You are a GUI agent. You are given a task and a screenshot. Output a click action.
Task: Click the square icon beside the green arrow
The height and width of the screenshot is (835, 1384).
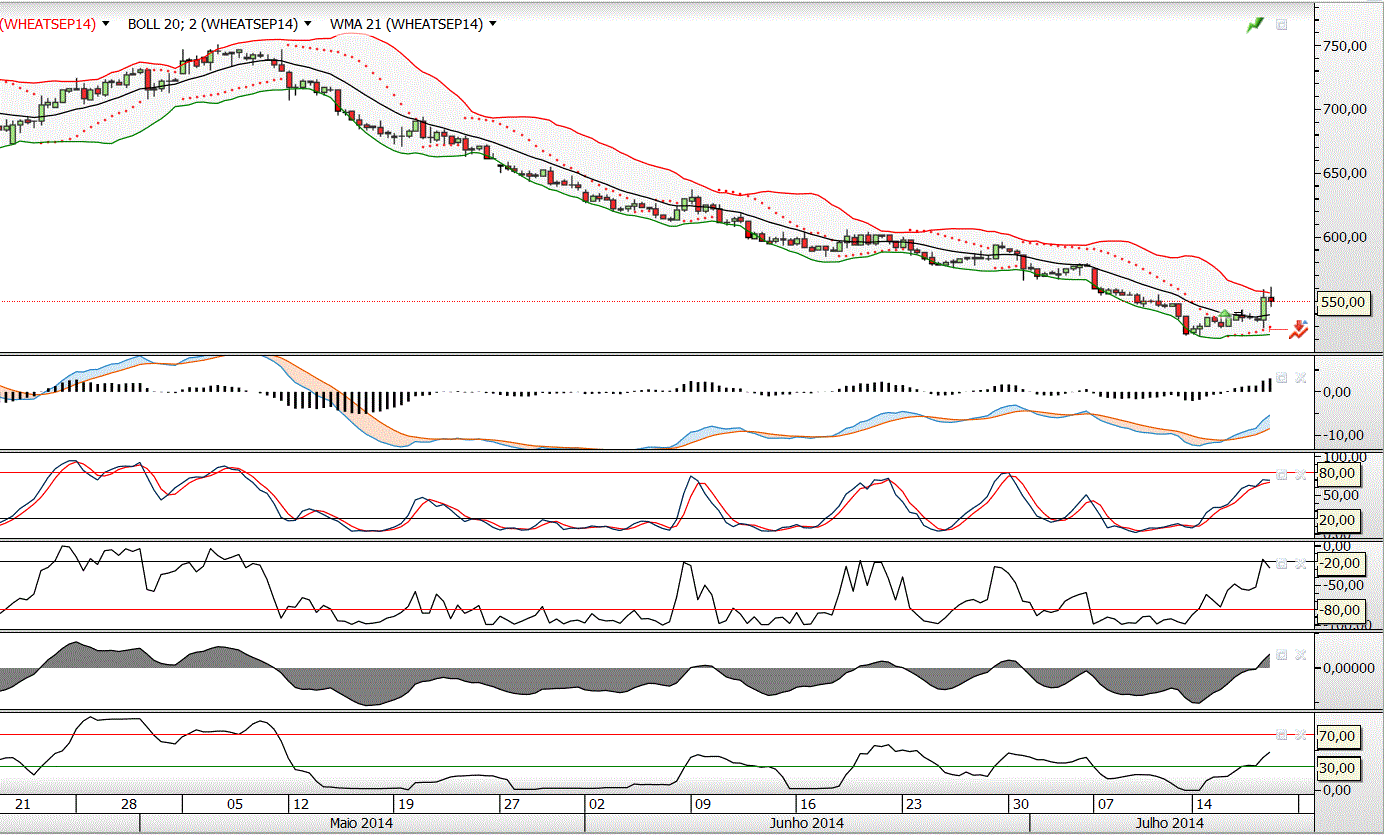1281,25
